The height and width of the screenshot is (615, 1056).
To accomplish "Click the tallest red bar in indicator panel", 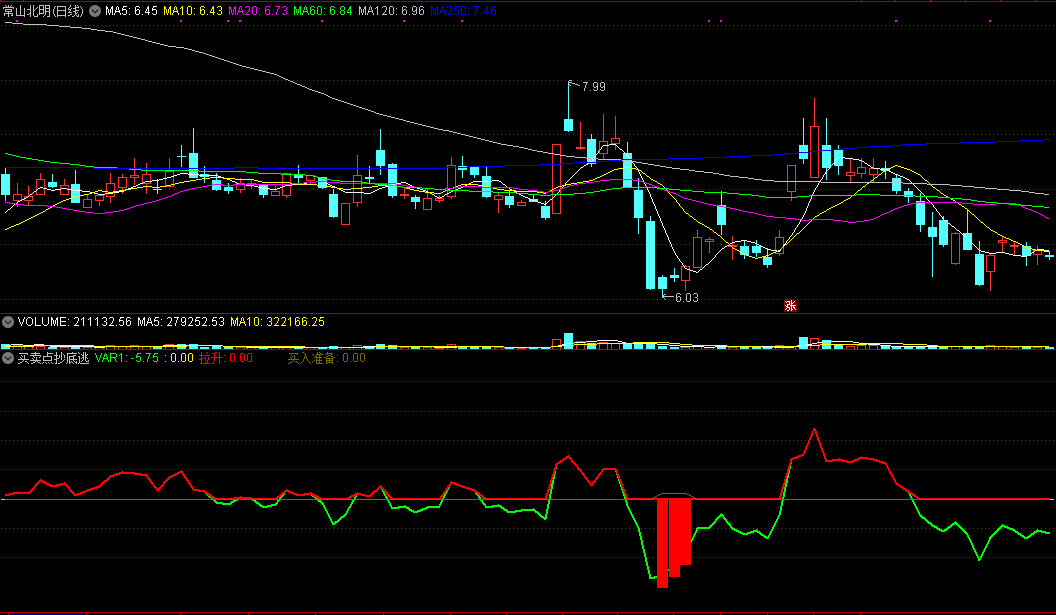I will [x=662, y=544].
